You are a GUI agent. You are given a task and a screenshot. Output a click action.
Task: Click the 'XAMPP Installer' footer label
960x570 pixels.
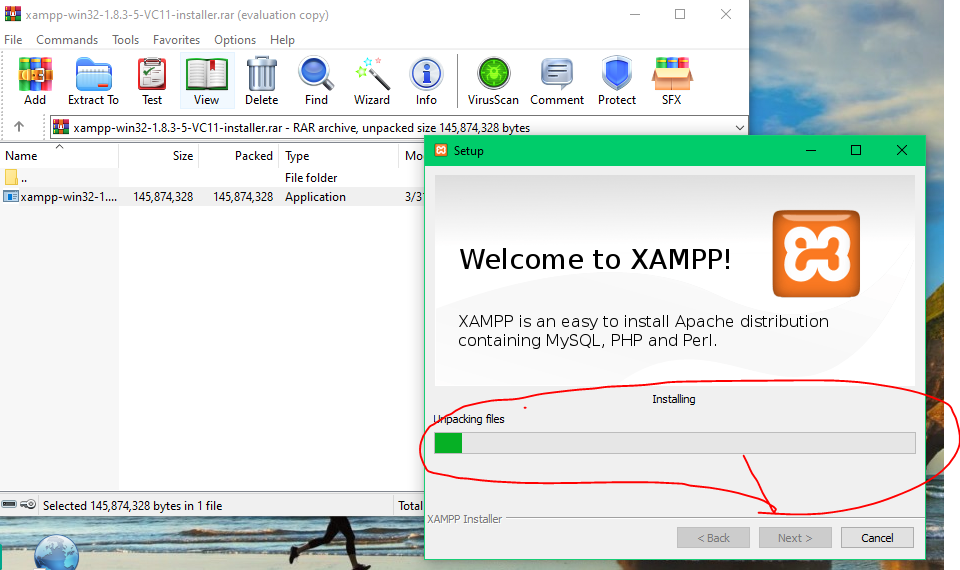[x=465, y=519]
